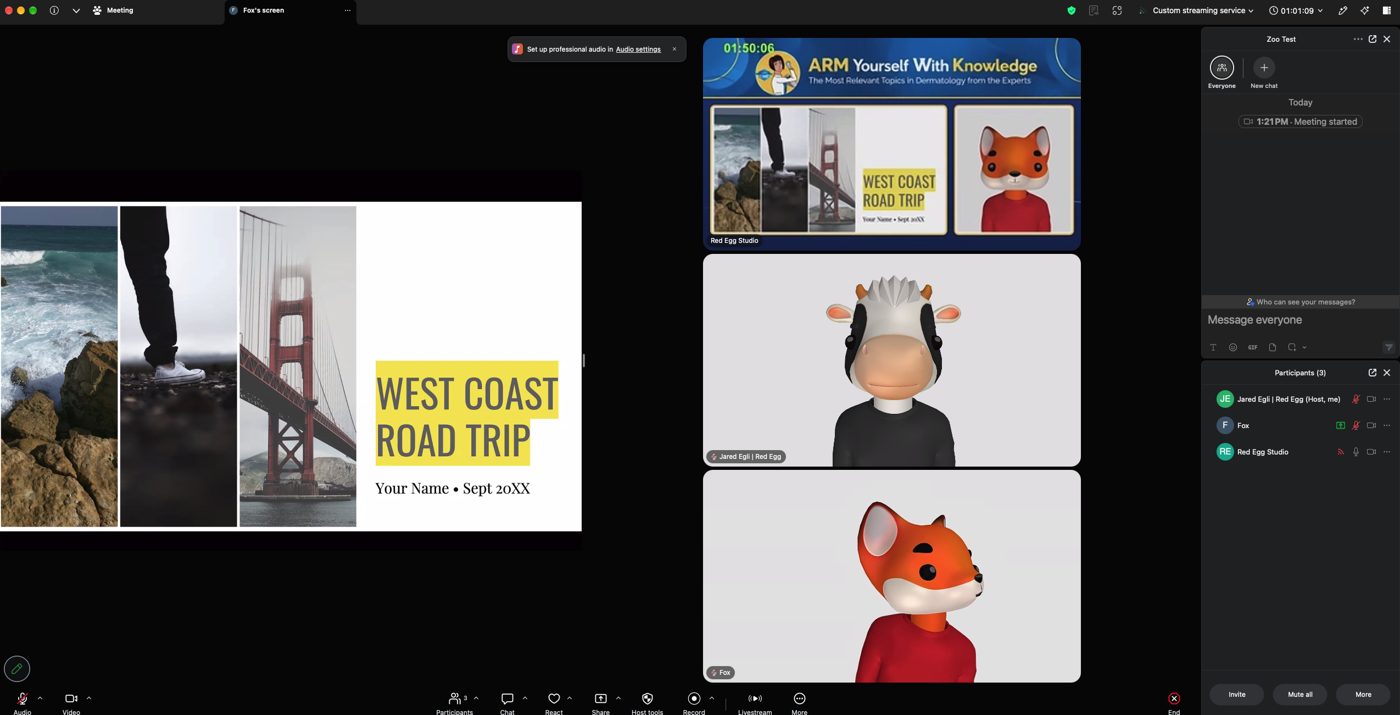Open the GIF picker in chat
The height and width of the screenshot is (715, 1400).
click(1252, 347)
